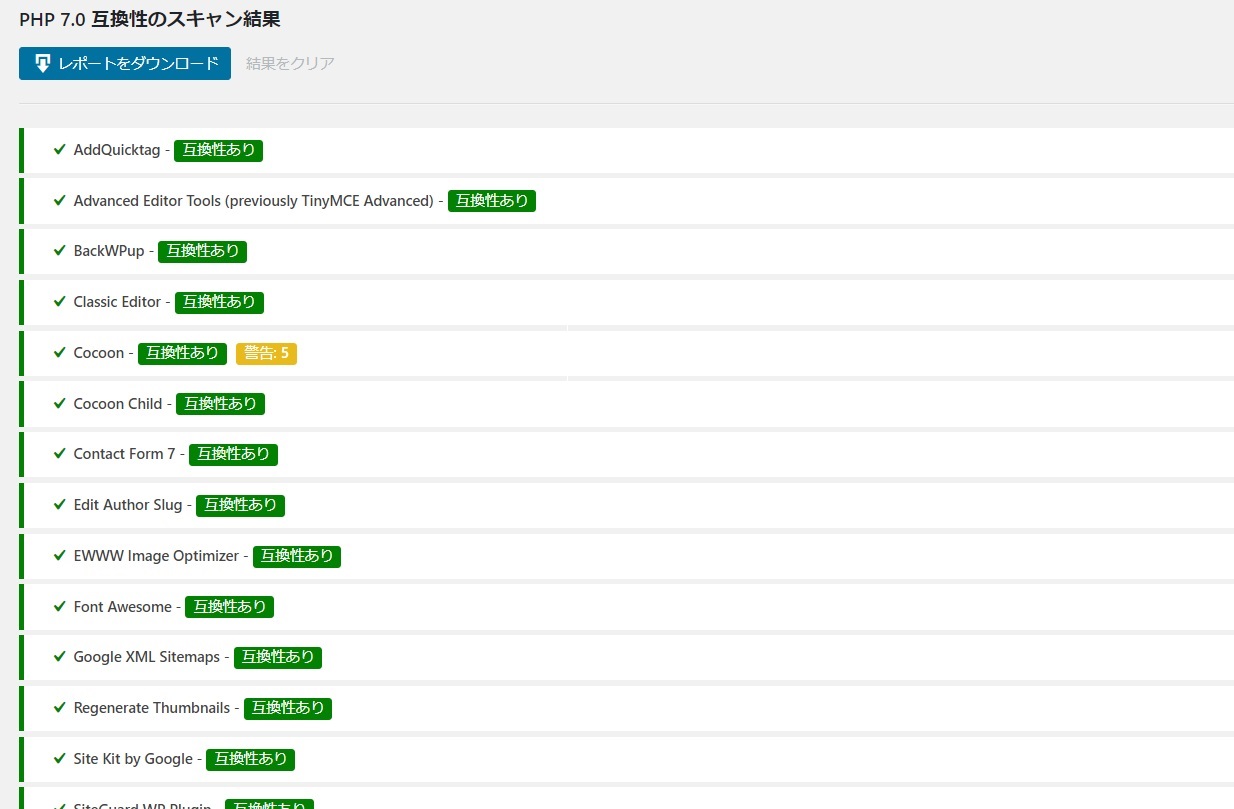This screenshot has height=809, width=1234.
Task: Click the 互換性あり badge left of 警告: 5
Action: click(182, 353)
